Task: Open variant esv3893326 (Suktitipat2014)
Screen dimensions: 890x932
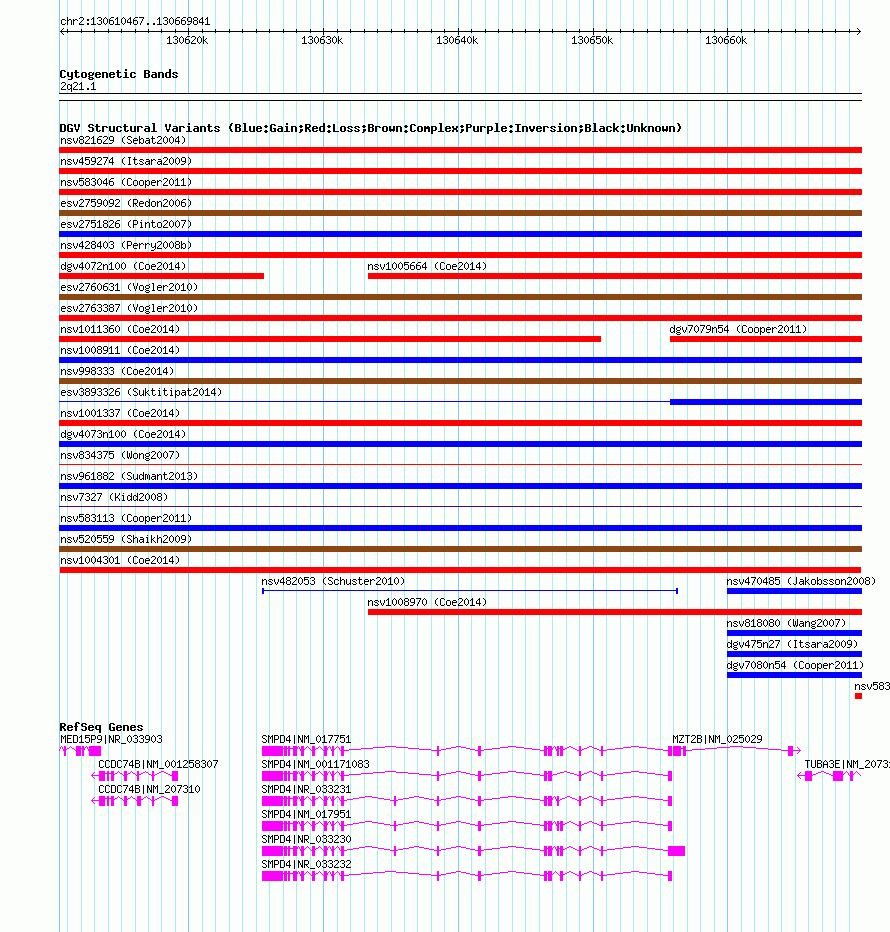Action: pos(461,402)
